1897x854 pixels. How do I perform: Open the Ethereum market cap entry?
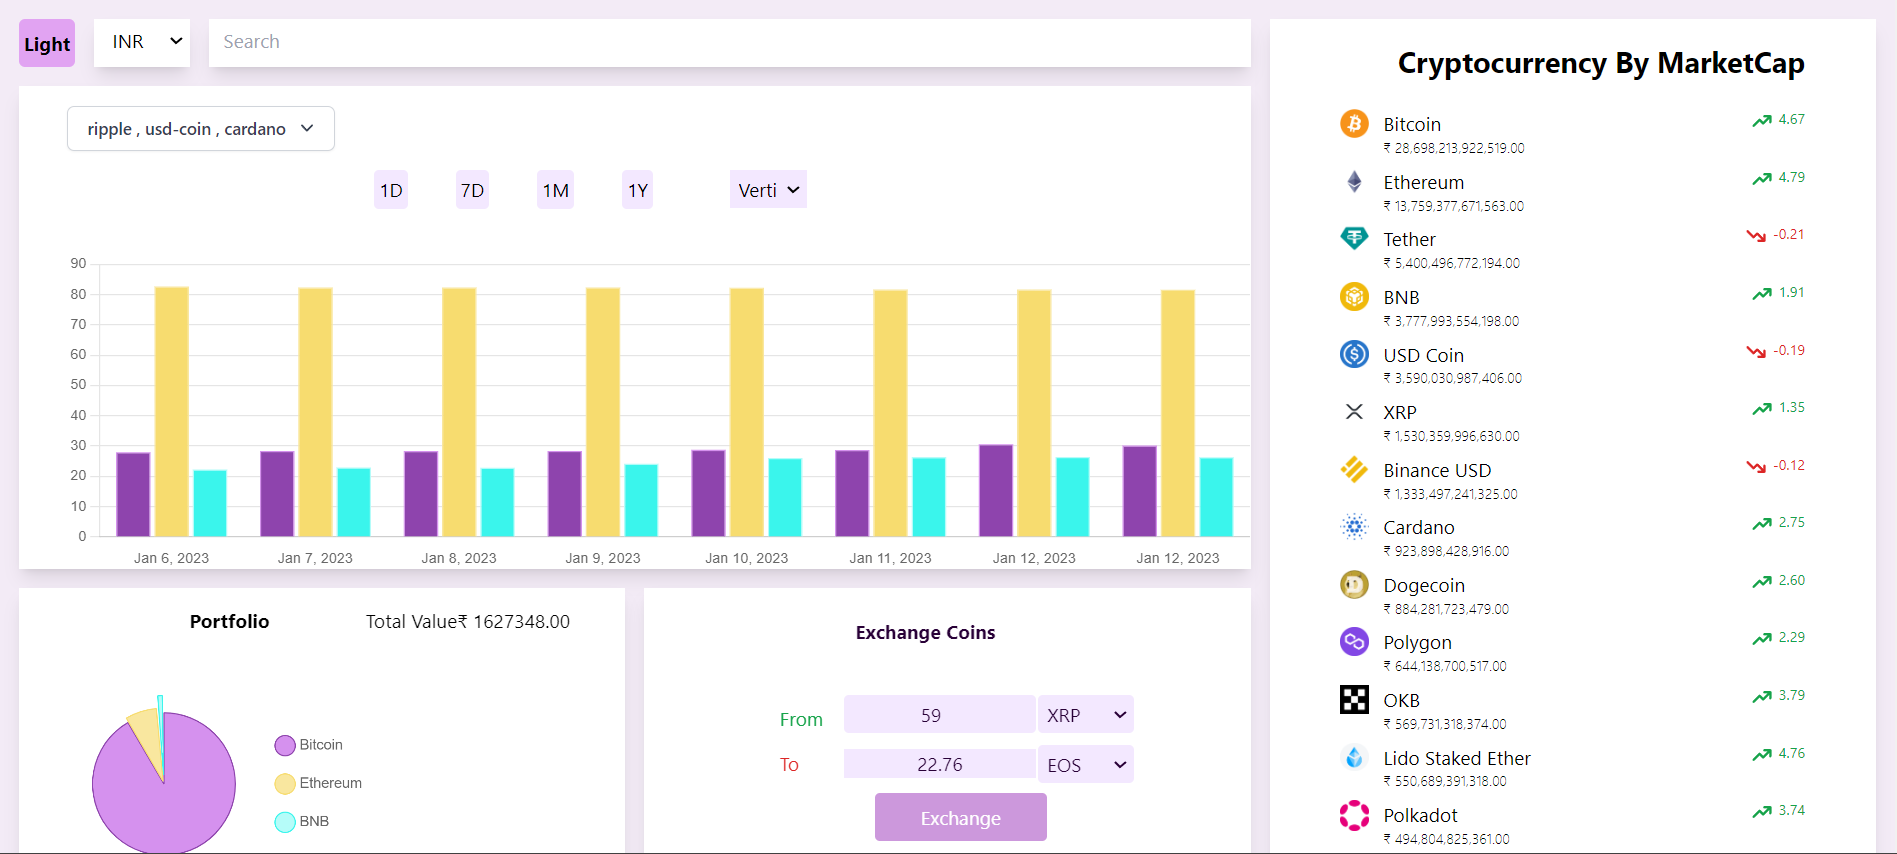pos(1572,192)
